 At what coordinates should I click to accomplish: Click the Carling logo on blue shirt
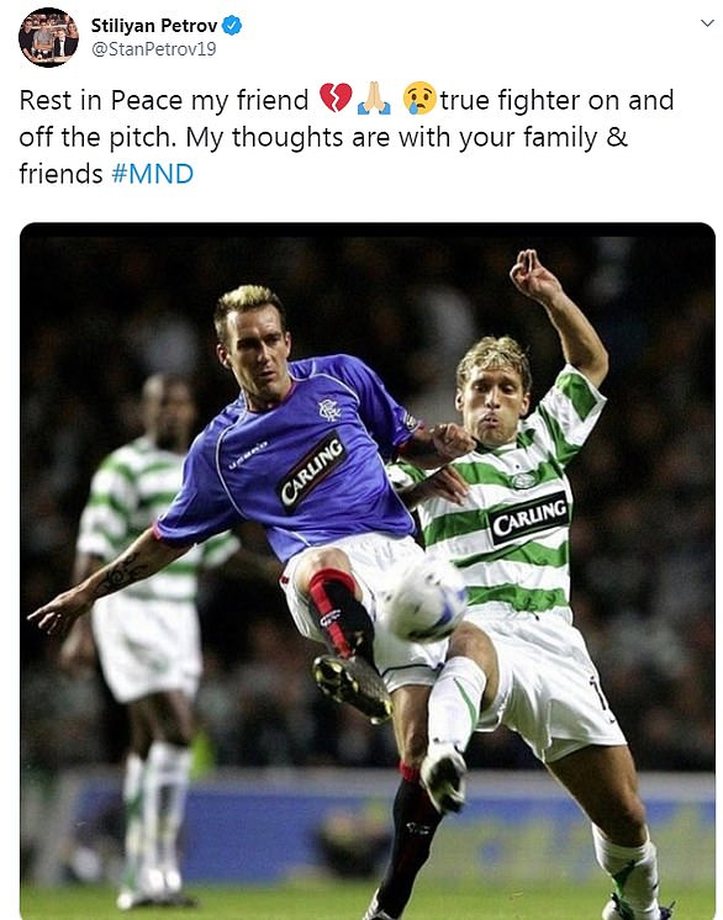point(311,472)
